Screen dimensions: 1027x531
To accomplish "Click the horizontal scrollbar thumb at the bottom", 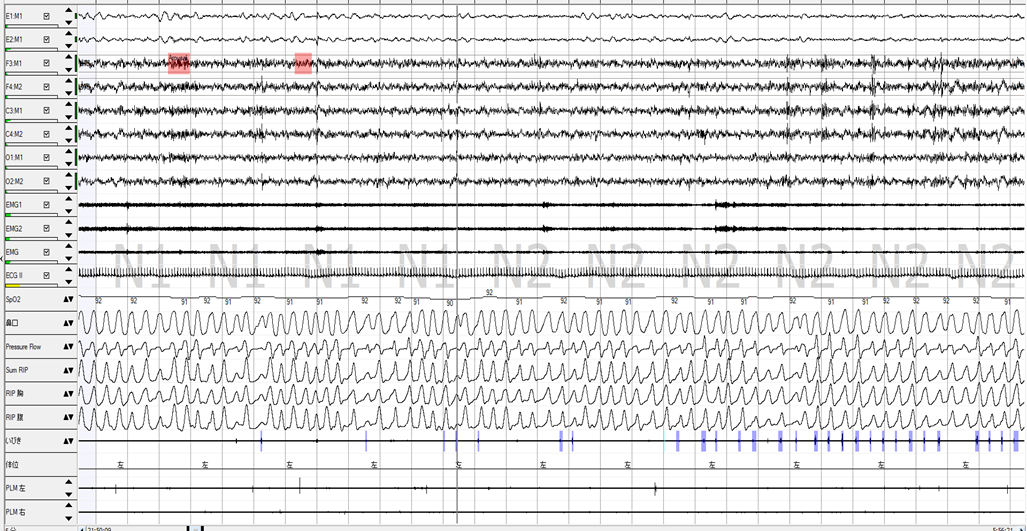I will click(x=195, y=527).
